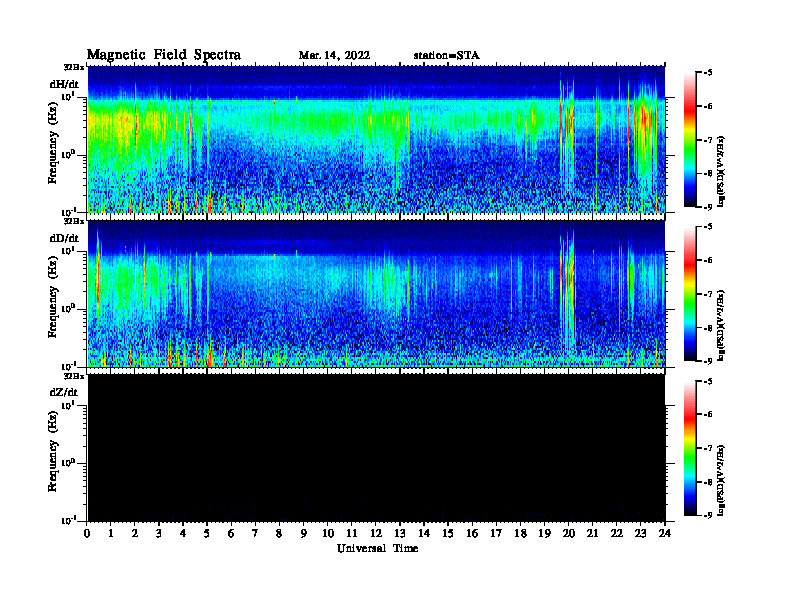Click the -6 value on dZ/dt color bar
This screenshot has height=612, width=792.
(707, 415)
